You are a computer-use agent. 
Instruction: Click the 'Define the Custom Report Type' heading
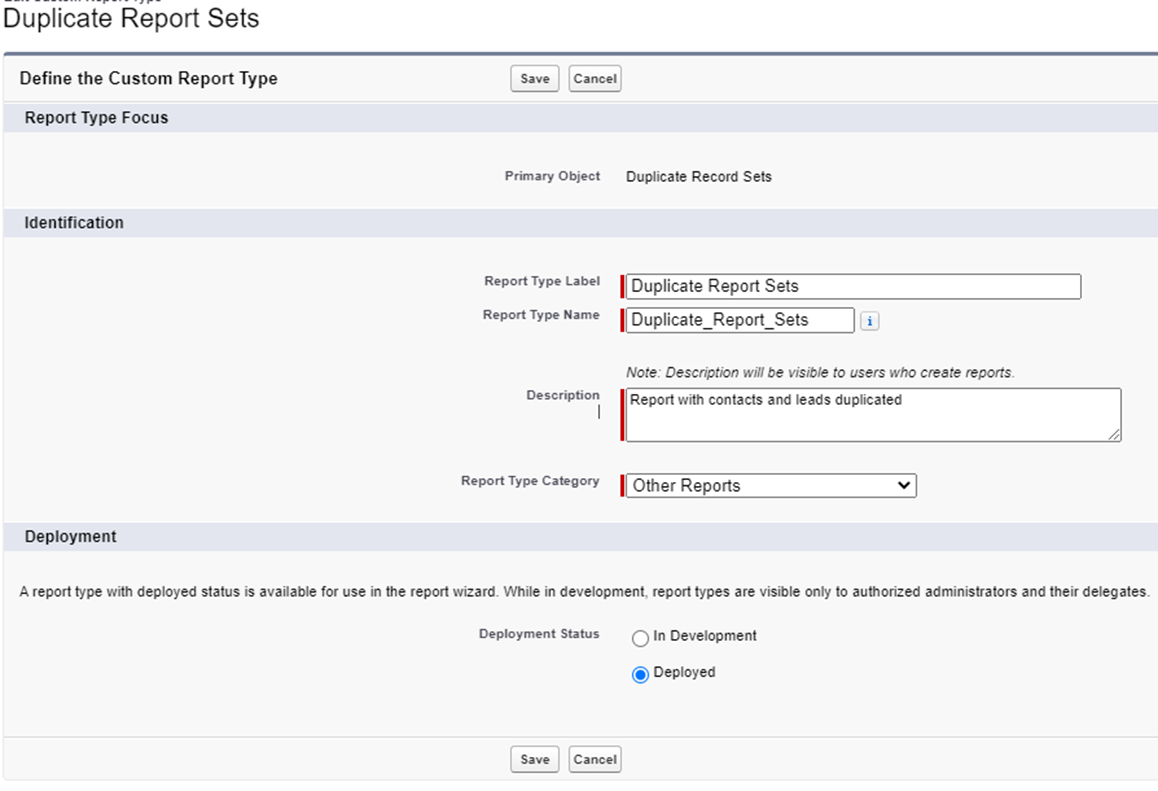148,79
